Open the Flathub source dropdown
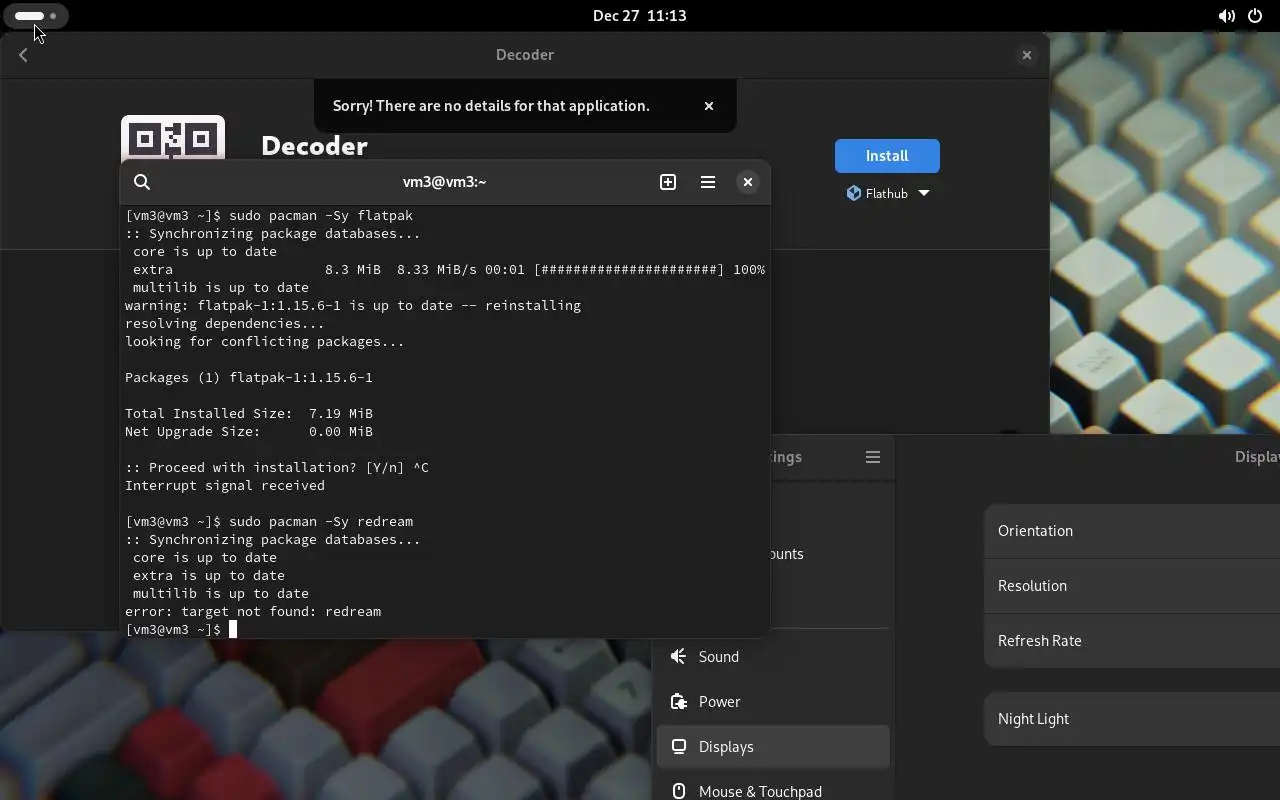Screen dimensions: 1280x800 (887, 193)
